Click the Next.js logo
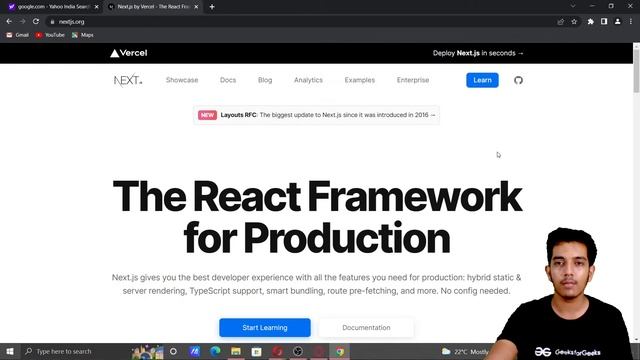The height and width of the screenshot is (360, 640). 128,80
